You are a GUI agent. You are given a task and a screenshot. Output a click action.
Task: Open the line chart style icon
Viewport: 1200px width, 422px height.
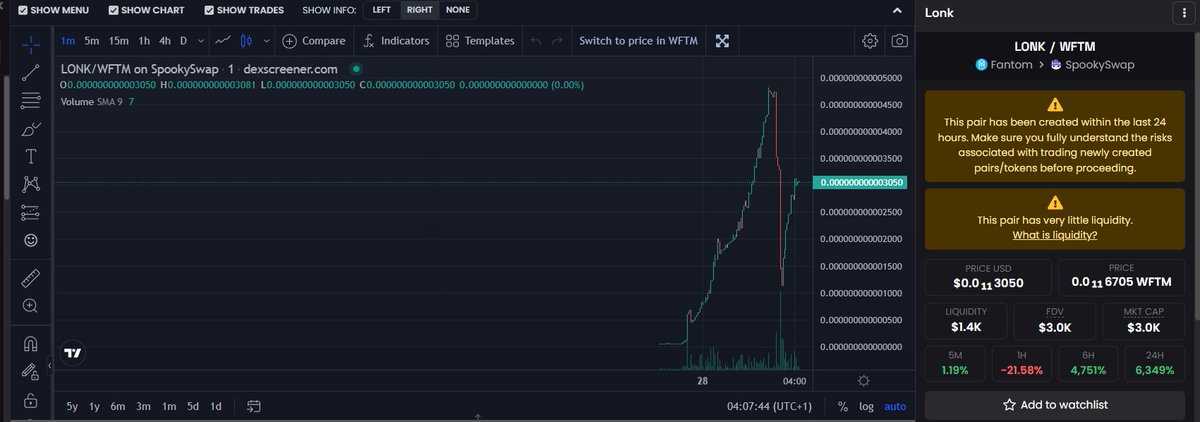(x=223, y=41)
